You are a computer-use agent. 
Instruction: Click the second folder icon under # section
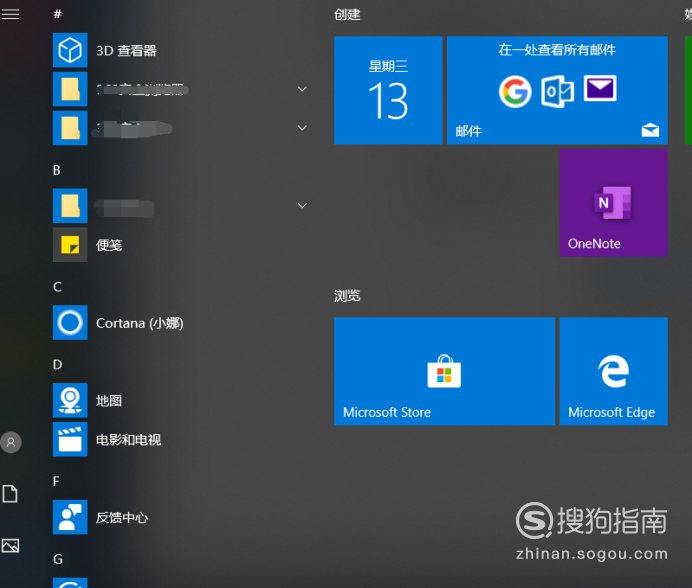pos(70,128)
